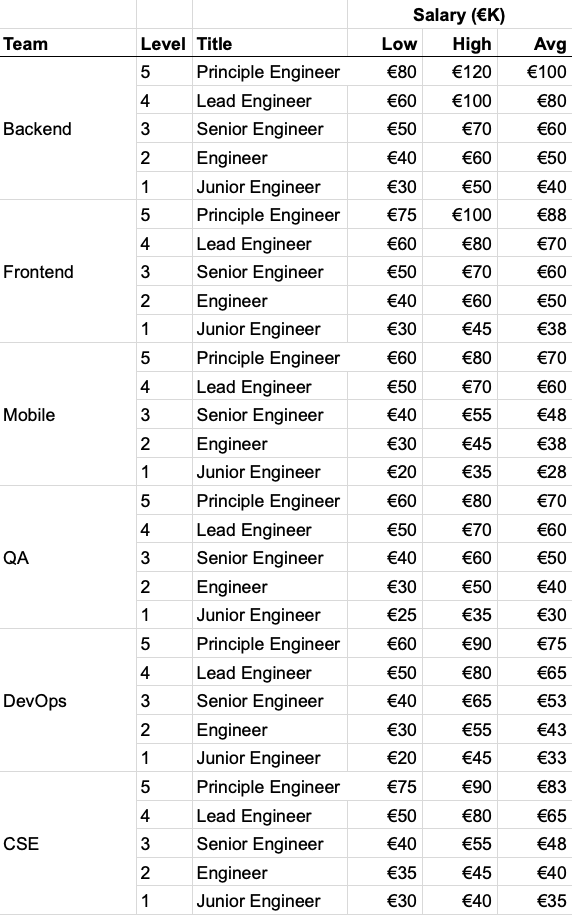Click the Team column header
The image size is (572, 915).
point(68,44)
